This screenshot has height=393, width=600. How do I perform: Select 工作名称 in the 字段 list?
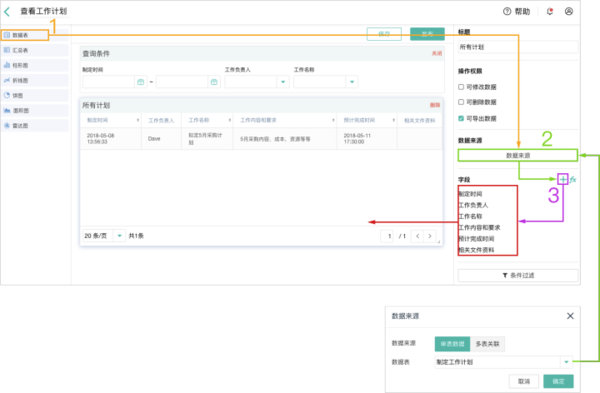pos(470,216)
